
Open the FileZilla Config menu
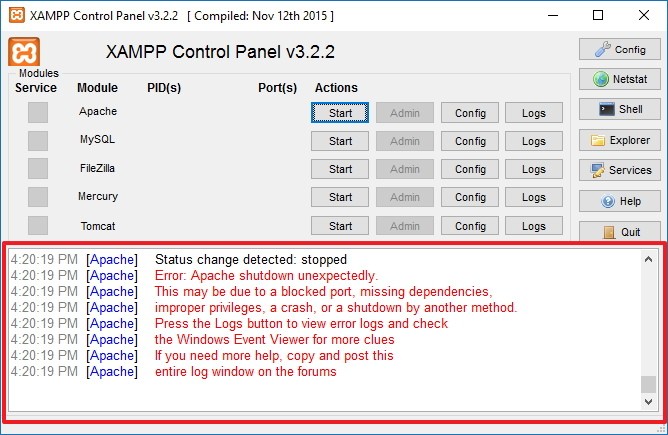click(x=470, y=169)
